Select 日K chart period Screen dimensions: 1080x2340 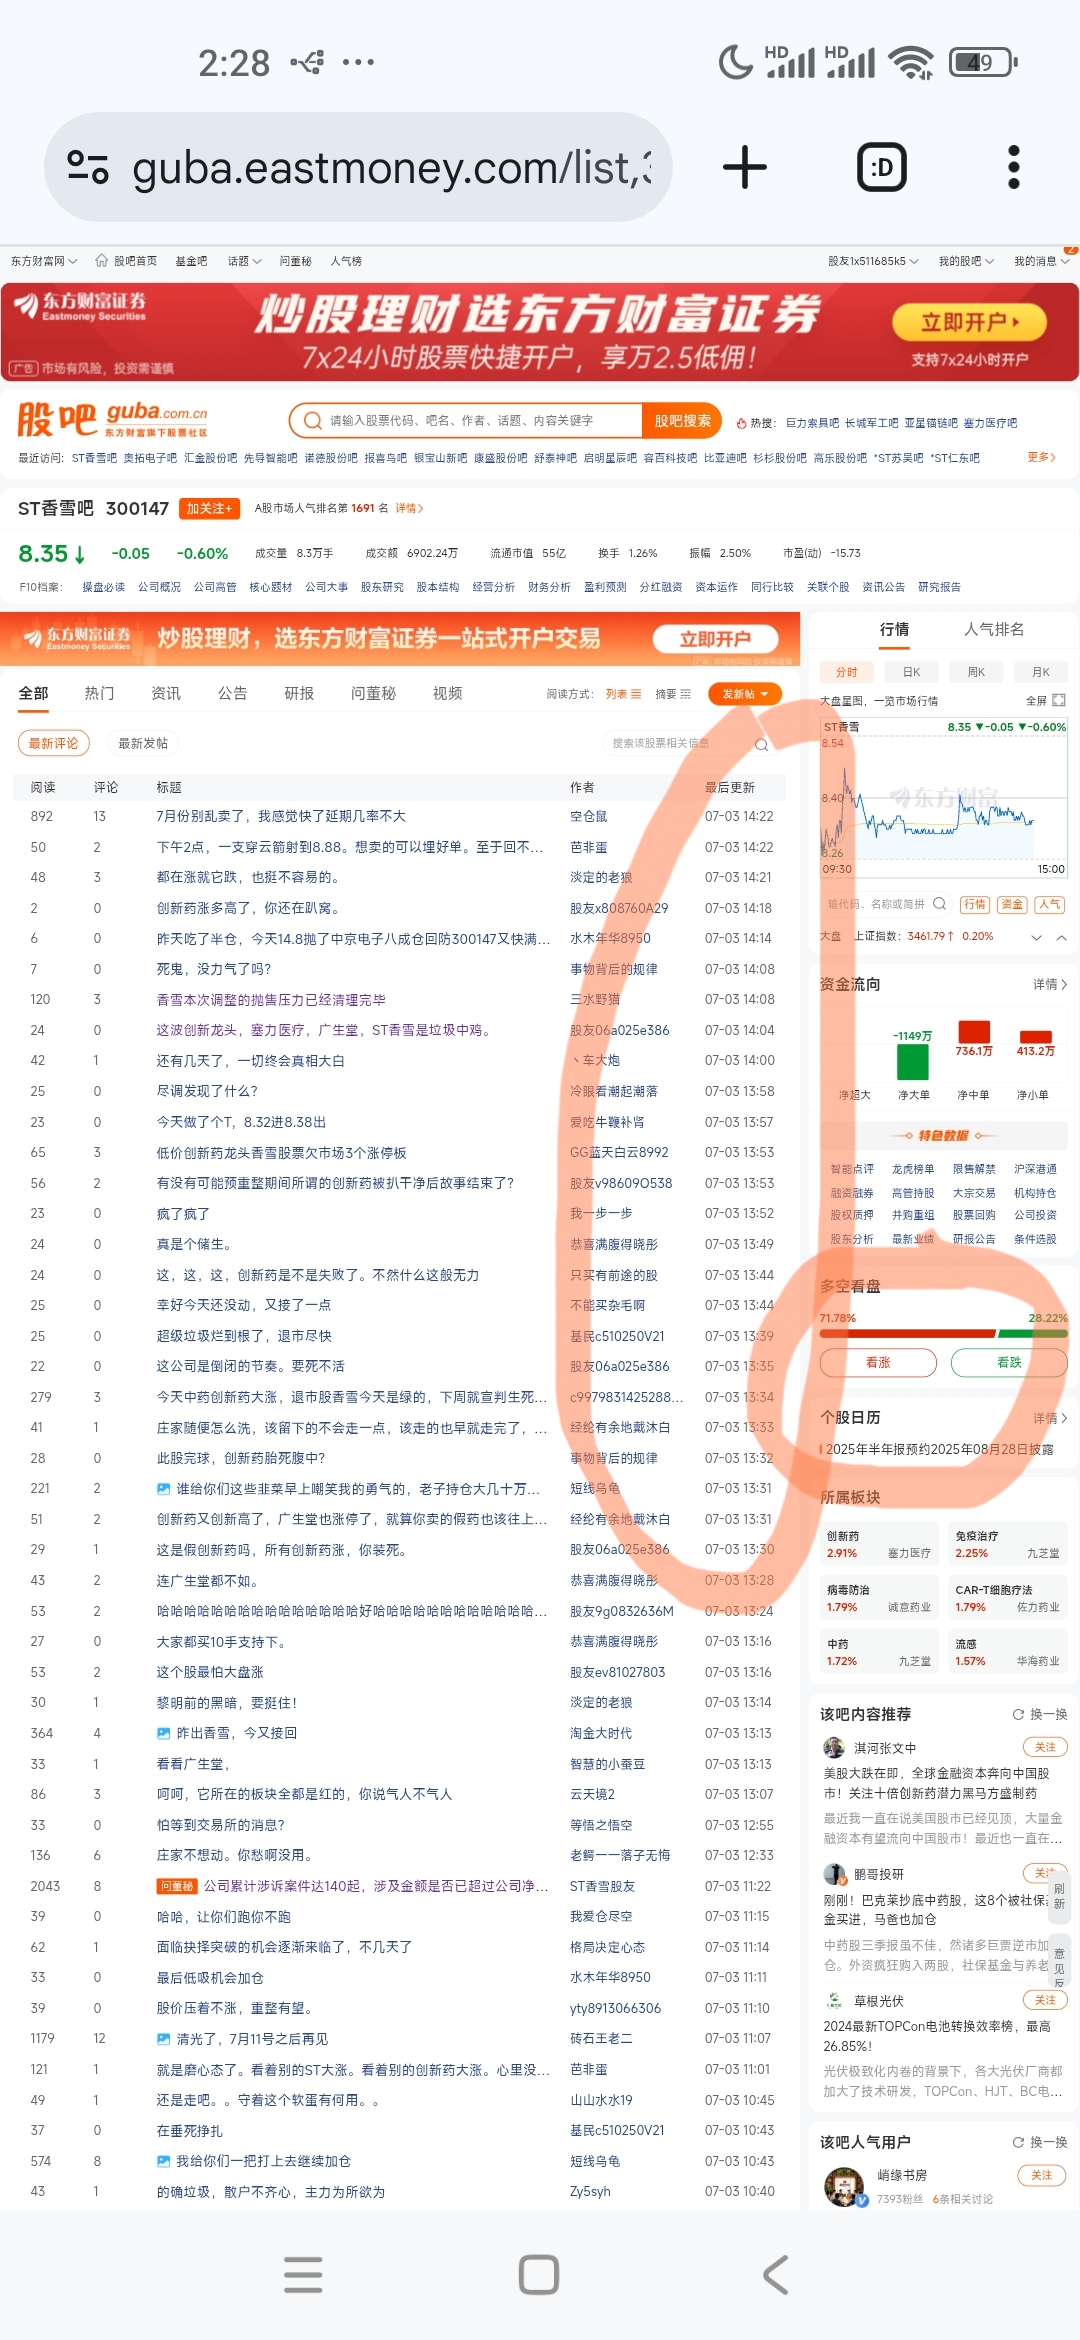(912, 672)
